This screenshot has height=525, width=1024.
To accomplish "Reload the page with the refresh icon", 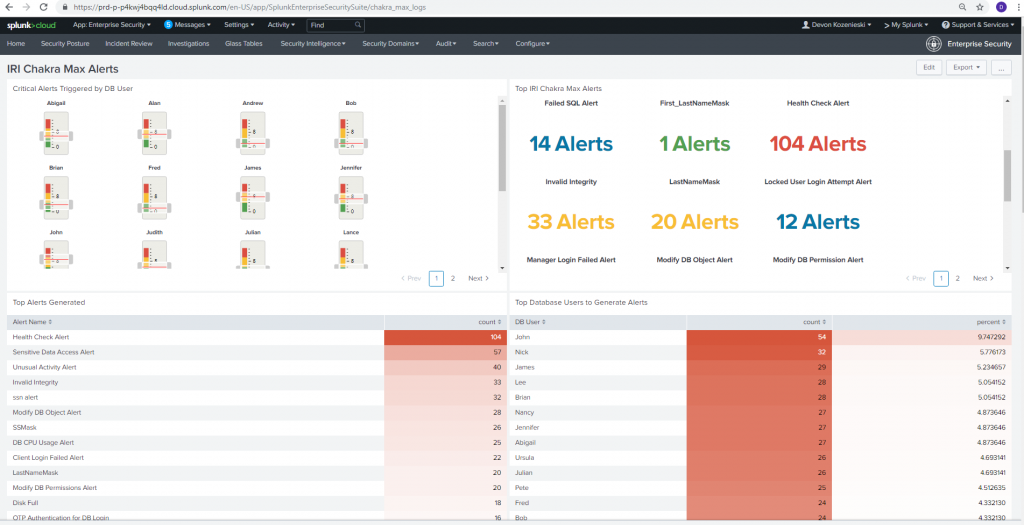I will pos(43,7).
